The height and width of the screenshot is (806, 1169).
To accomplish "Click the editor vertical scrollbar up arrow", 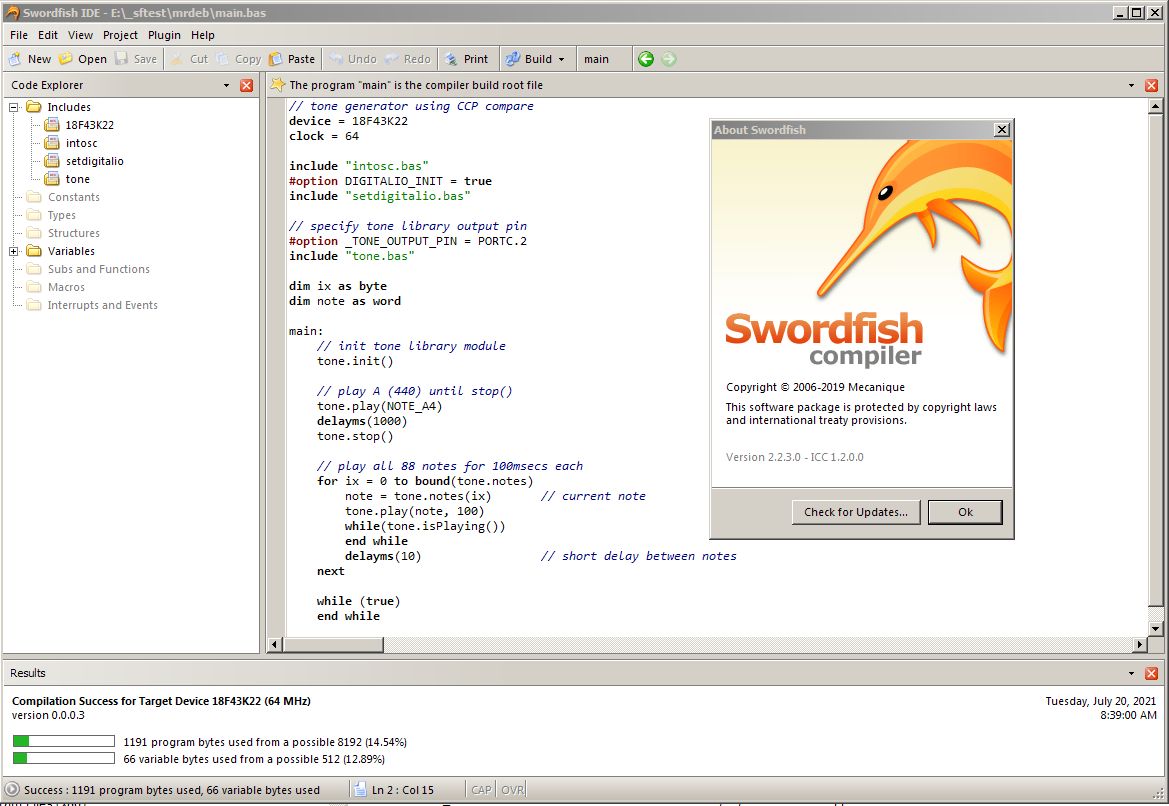I will click(x=1156, y=107).
